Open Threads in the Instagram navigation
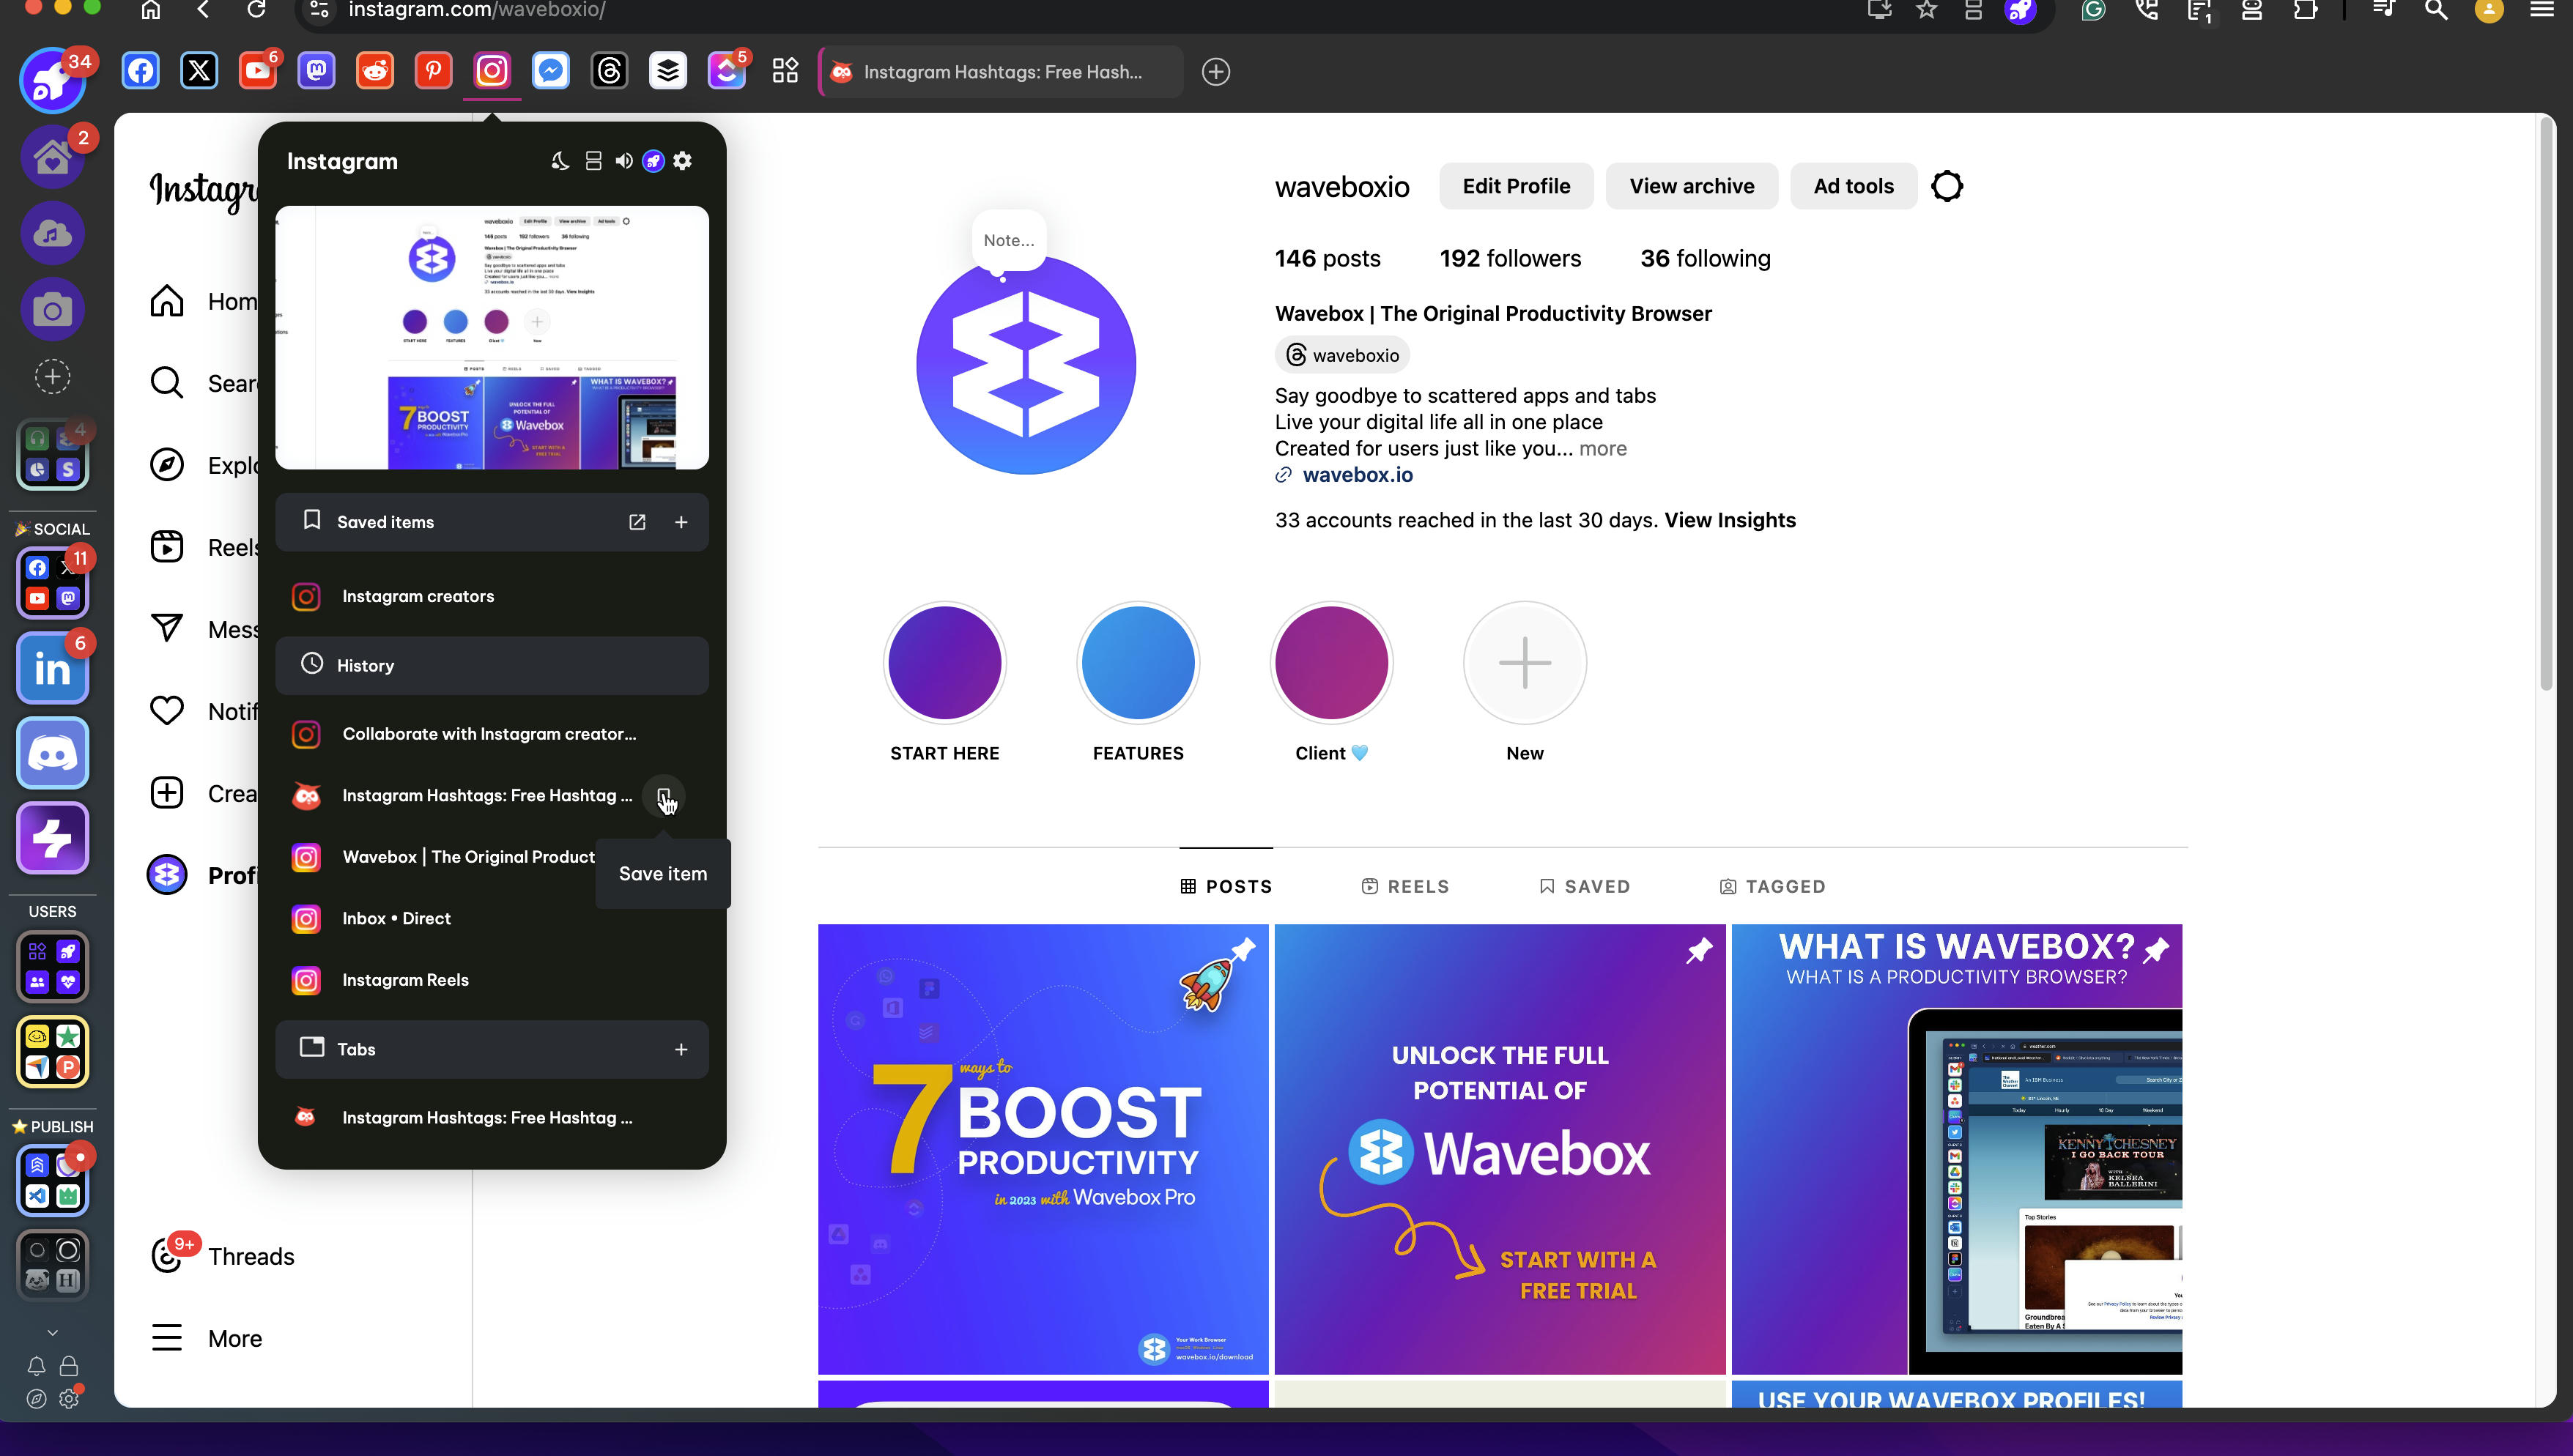This screenshot has height=1456, width=2573. (x=223, y=1256)
